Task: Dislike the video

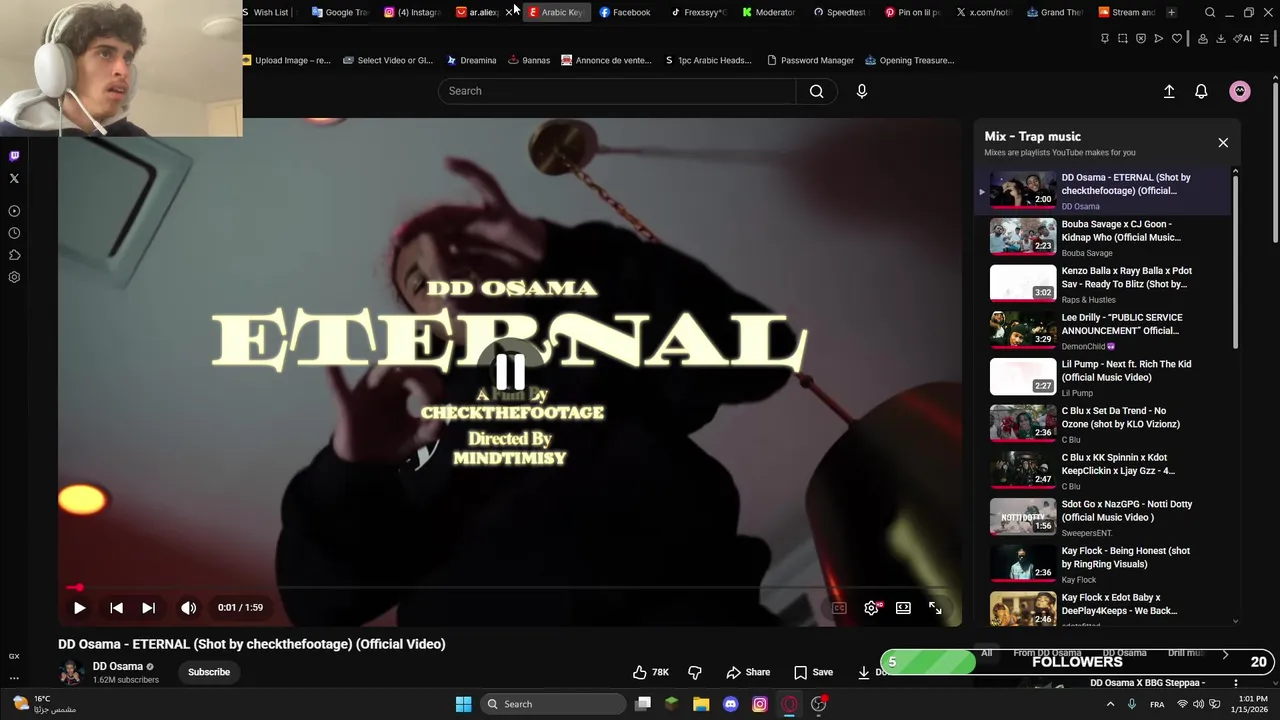Action: pos(695,672)
